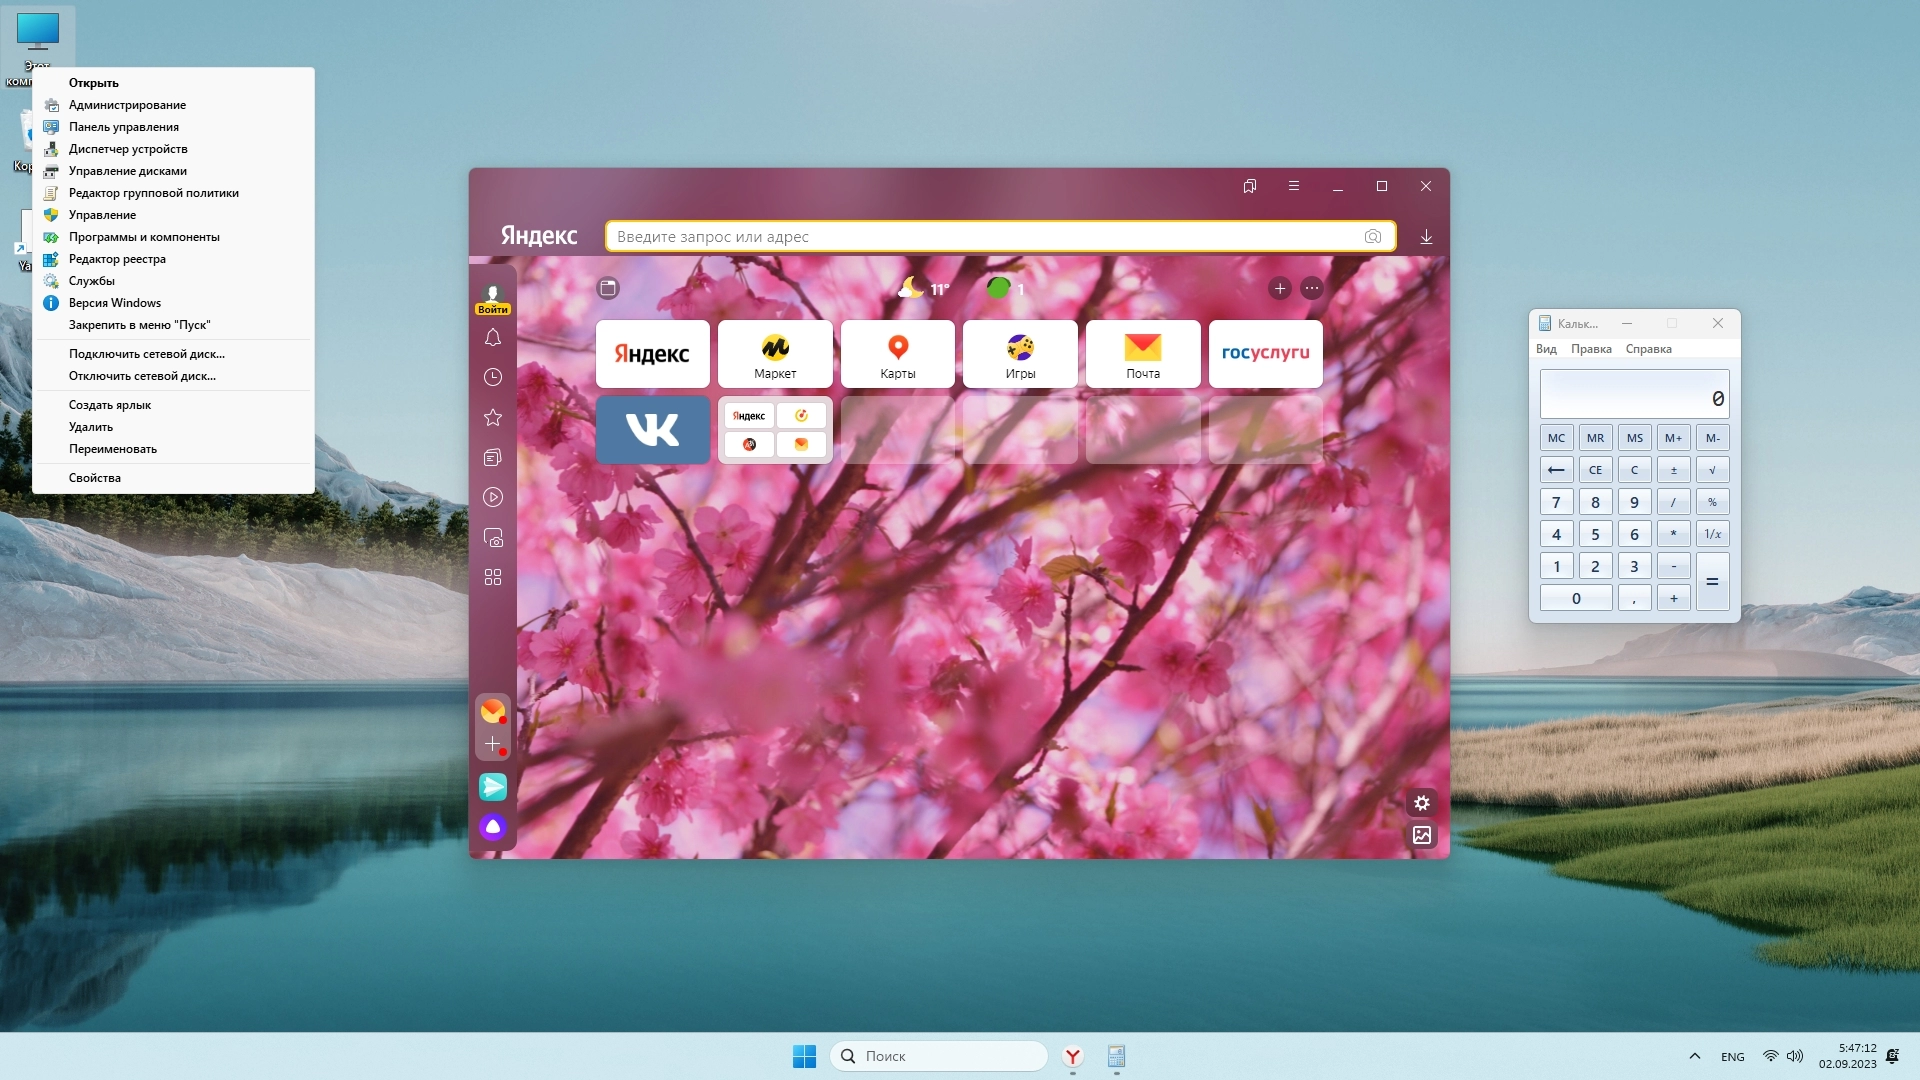Click the screenshot tool sidebar icon
This screenshot has height=1080, width=1920.
(x=492, y=538)
